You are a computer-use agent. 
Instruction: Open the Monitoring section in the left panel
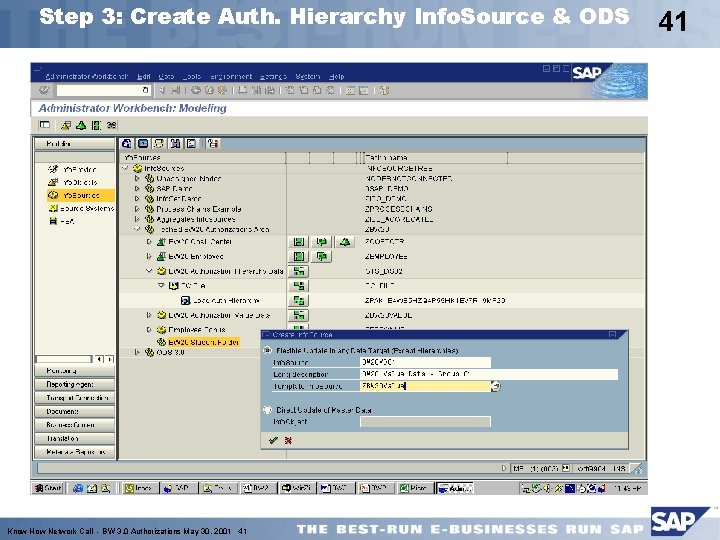74,371
